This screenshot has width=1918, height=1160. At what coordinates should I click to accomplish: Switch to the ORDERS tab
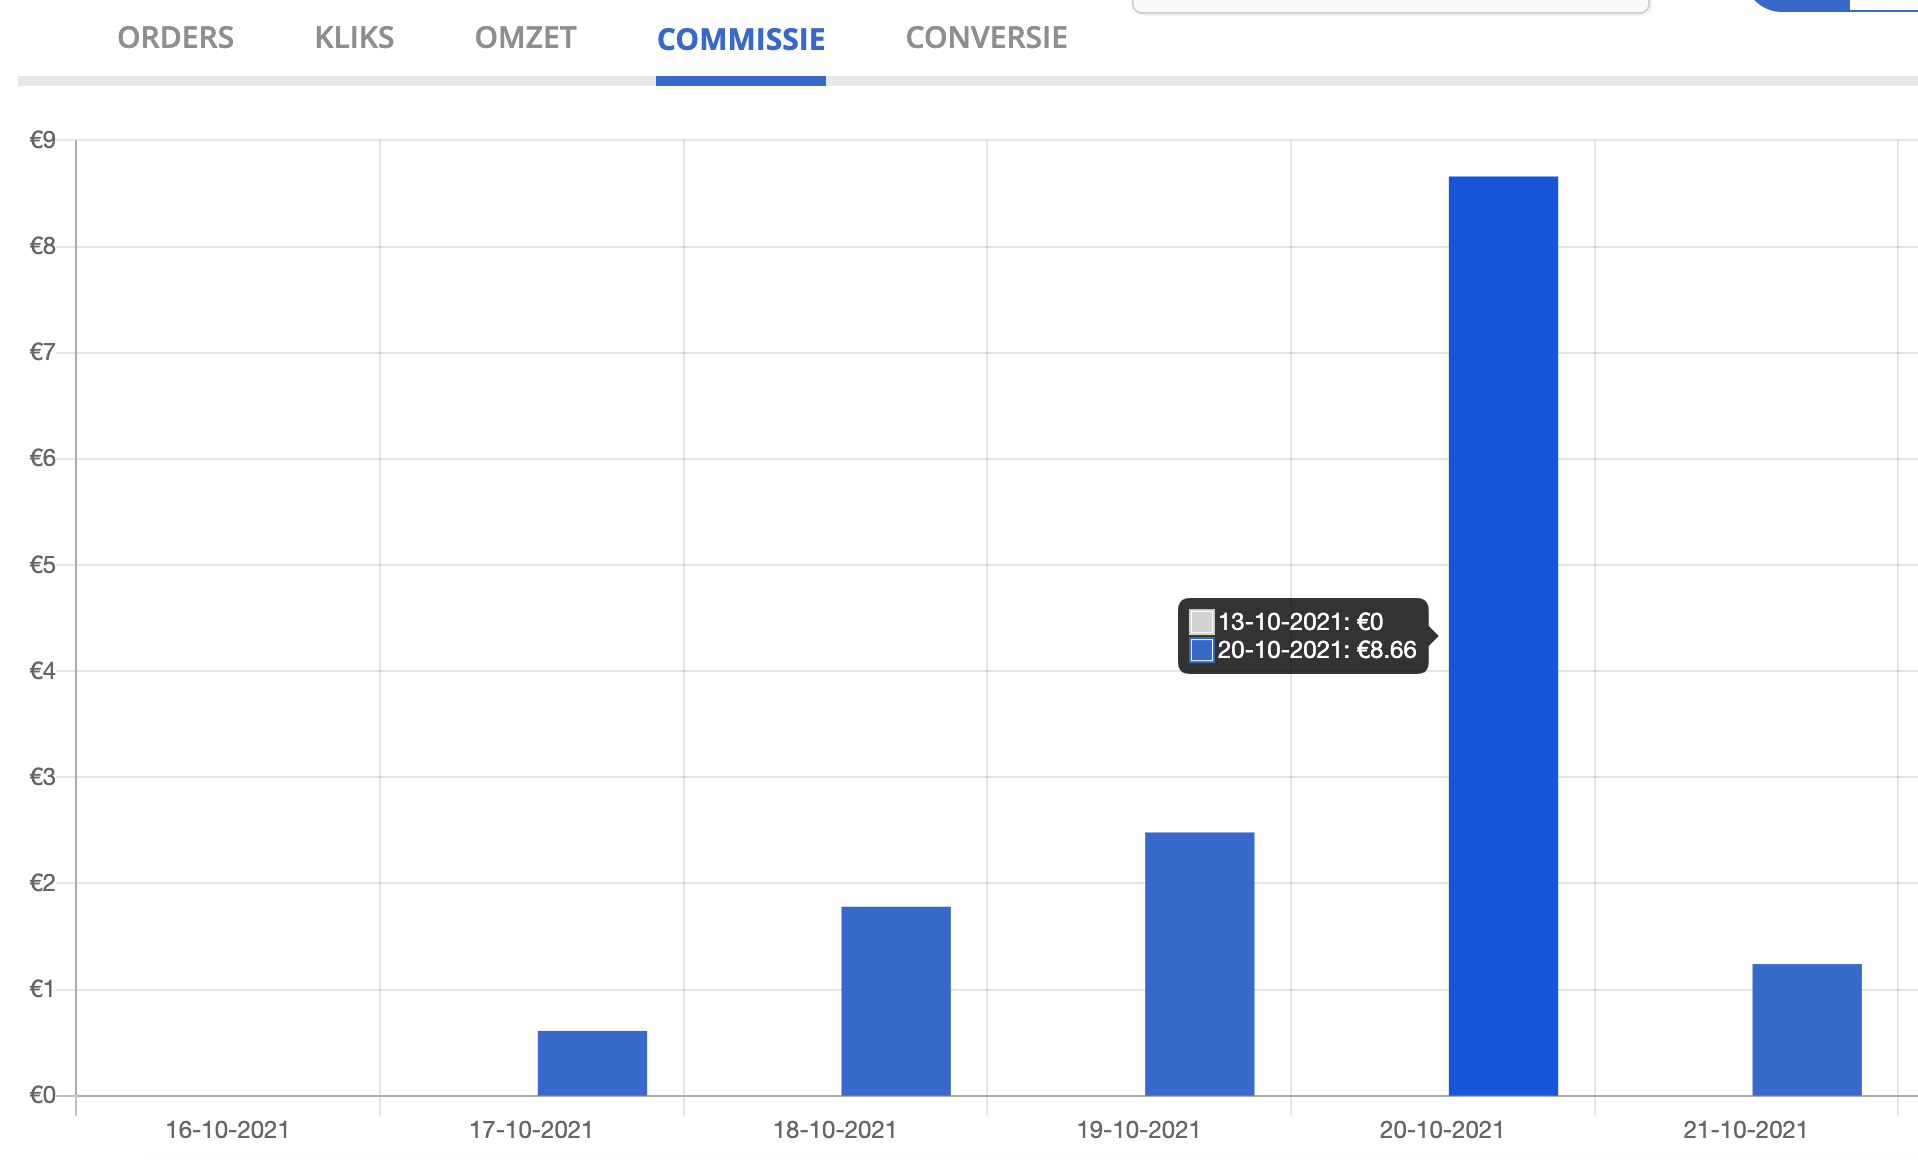(175, 38)
